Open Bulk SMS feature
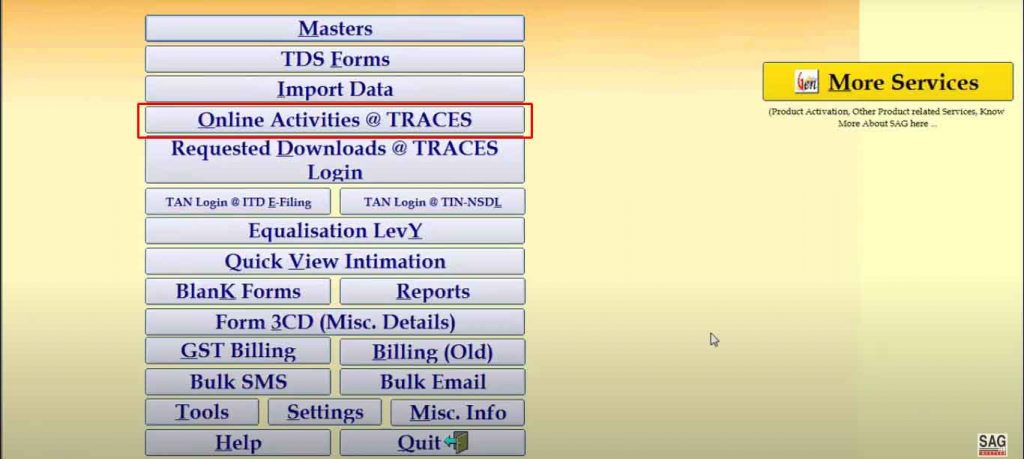The image size is (1024, 459). click(x=238, y=382)
